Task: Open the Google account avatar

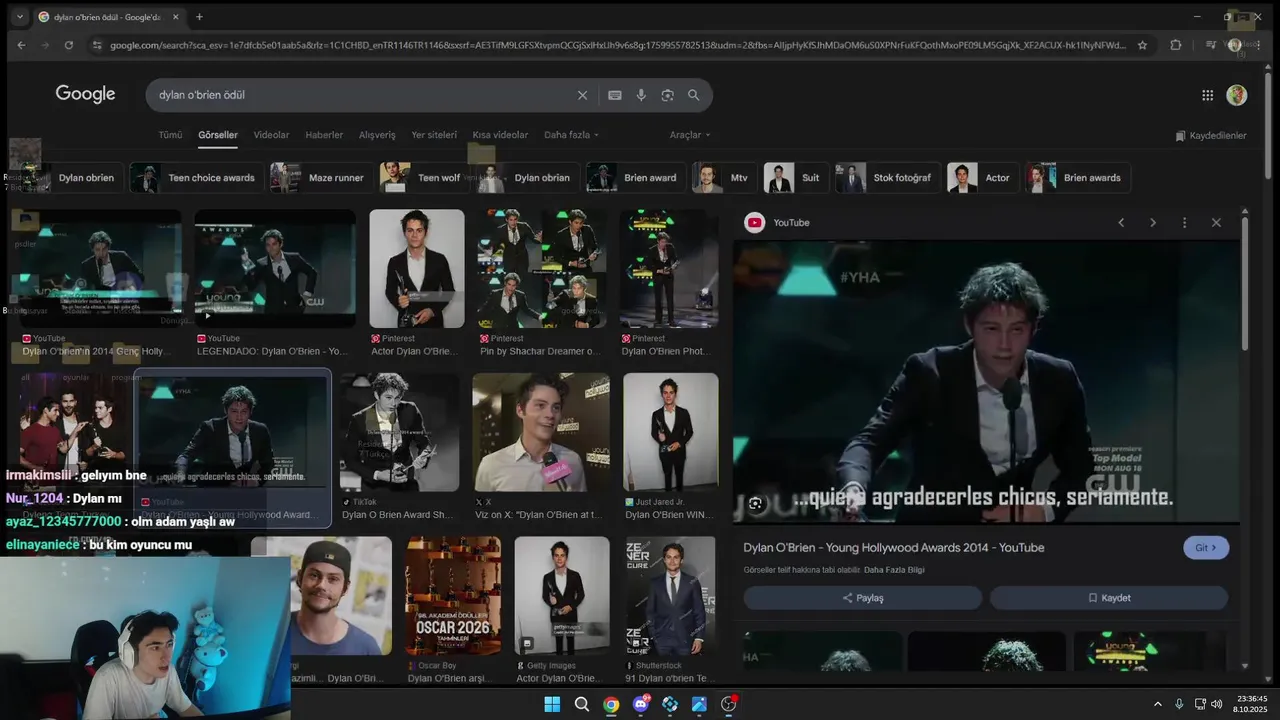Action: [1237, 95]
